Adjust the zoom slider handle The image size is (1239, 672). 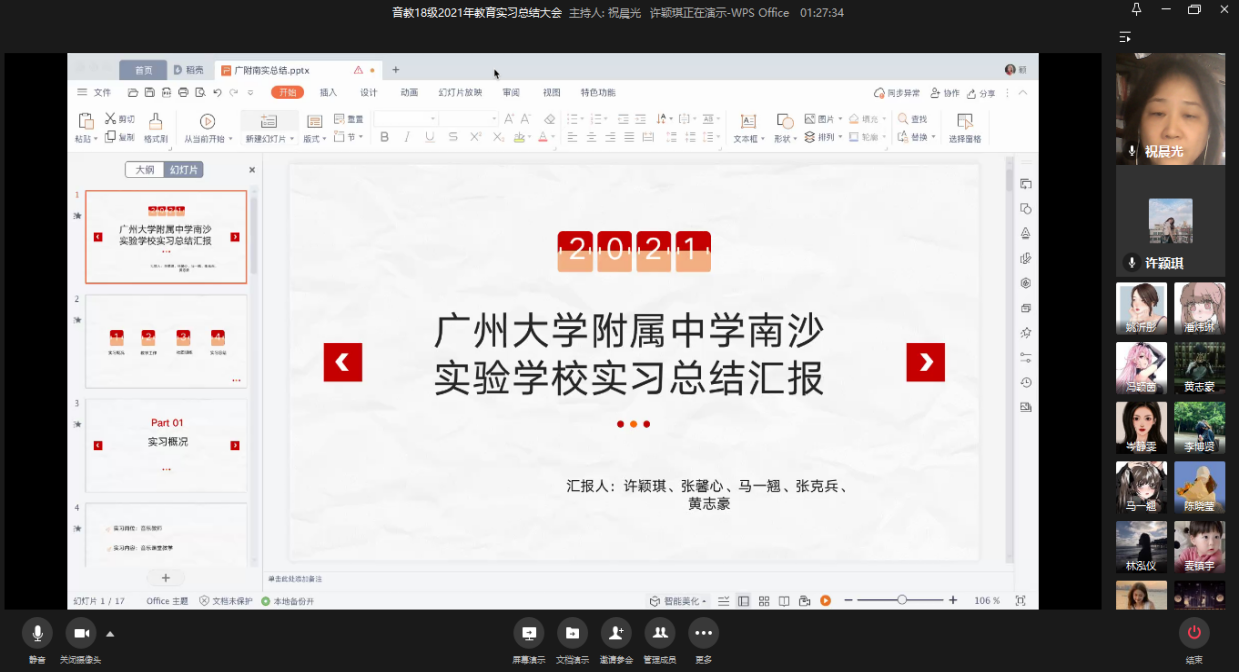(902, 600)
